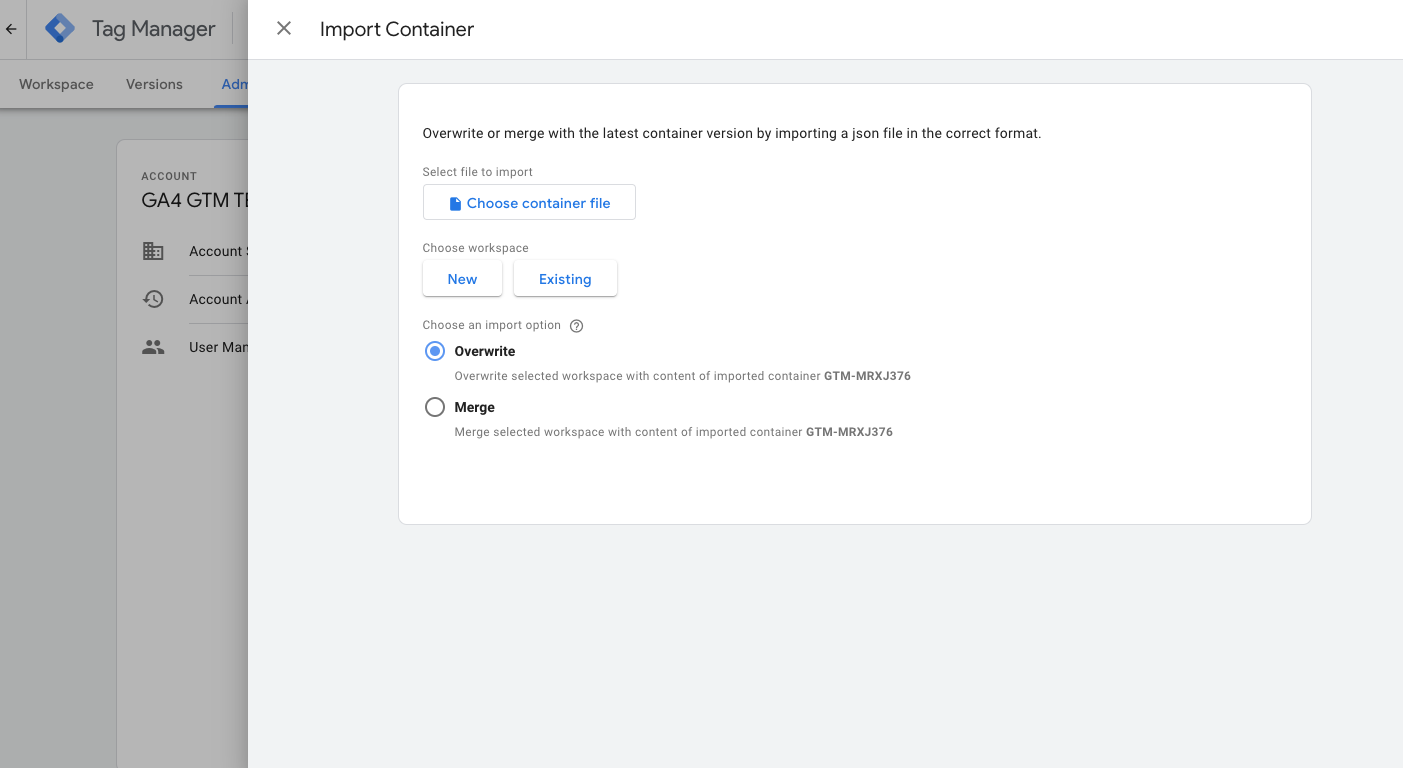The height and width of the screenshot is (768, 1403).
Task: Click the GTM-MRXJ376 ID in Merge description
Action: 849,433
